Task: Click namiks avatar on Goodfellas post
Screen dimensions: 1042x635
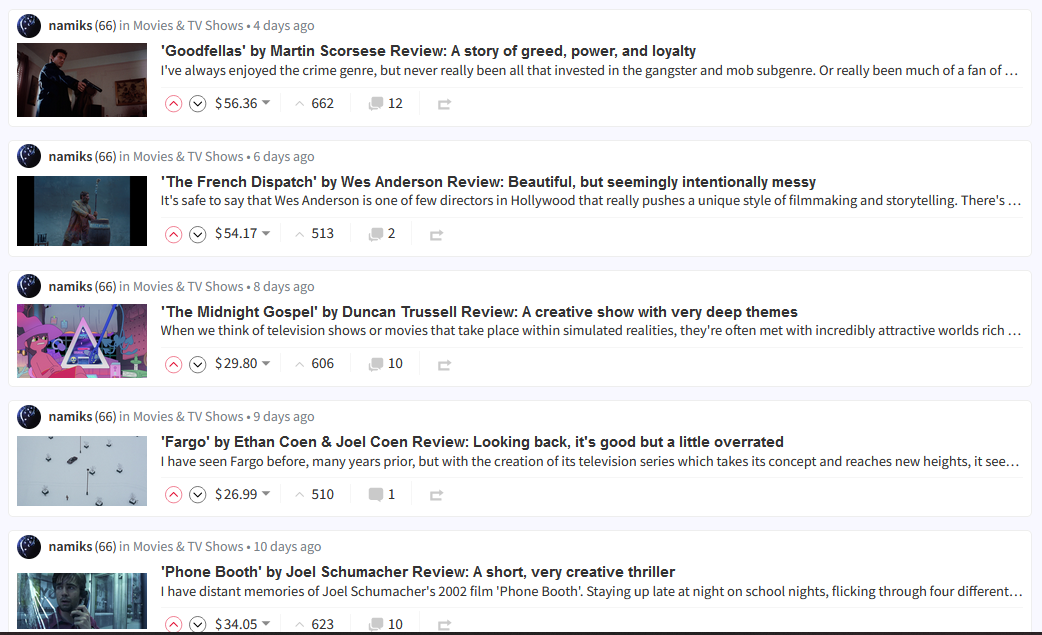Action: 29,26
